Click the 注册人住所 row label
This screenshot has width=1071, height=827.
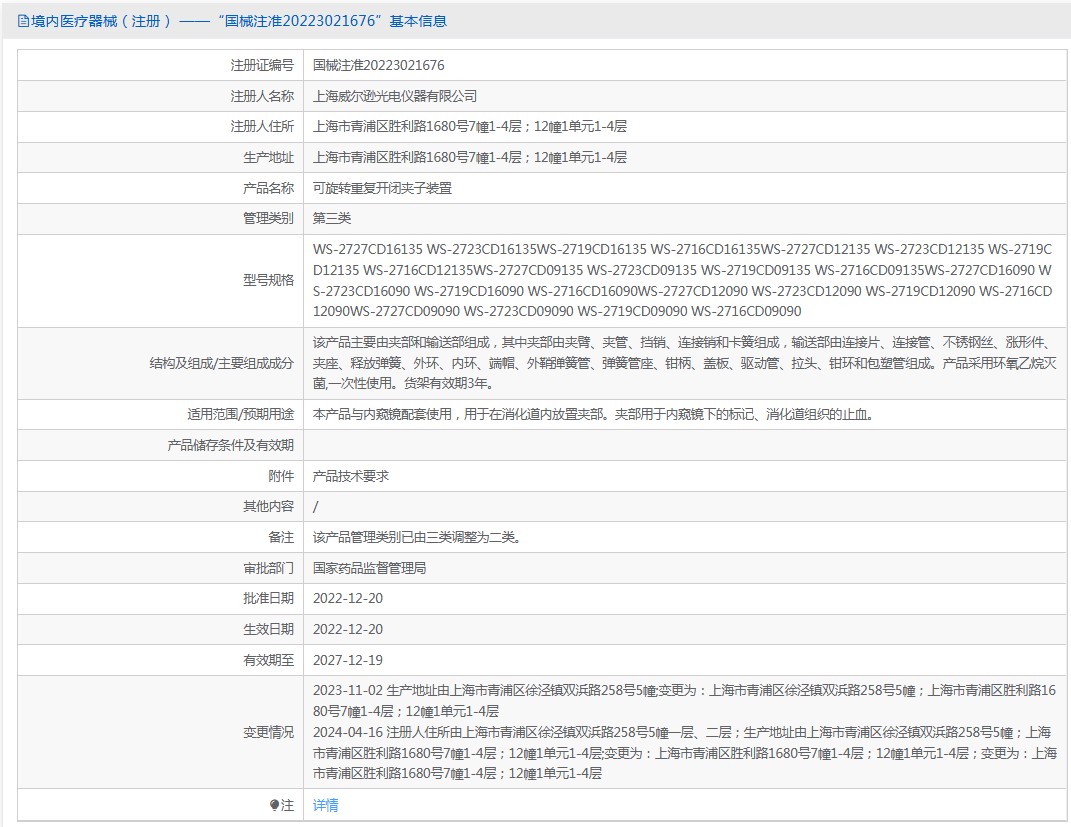[x=262, y=126]
